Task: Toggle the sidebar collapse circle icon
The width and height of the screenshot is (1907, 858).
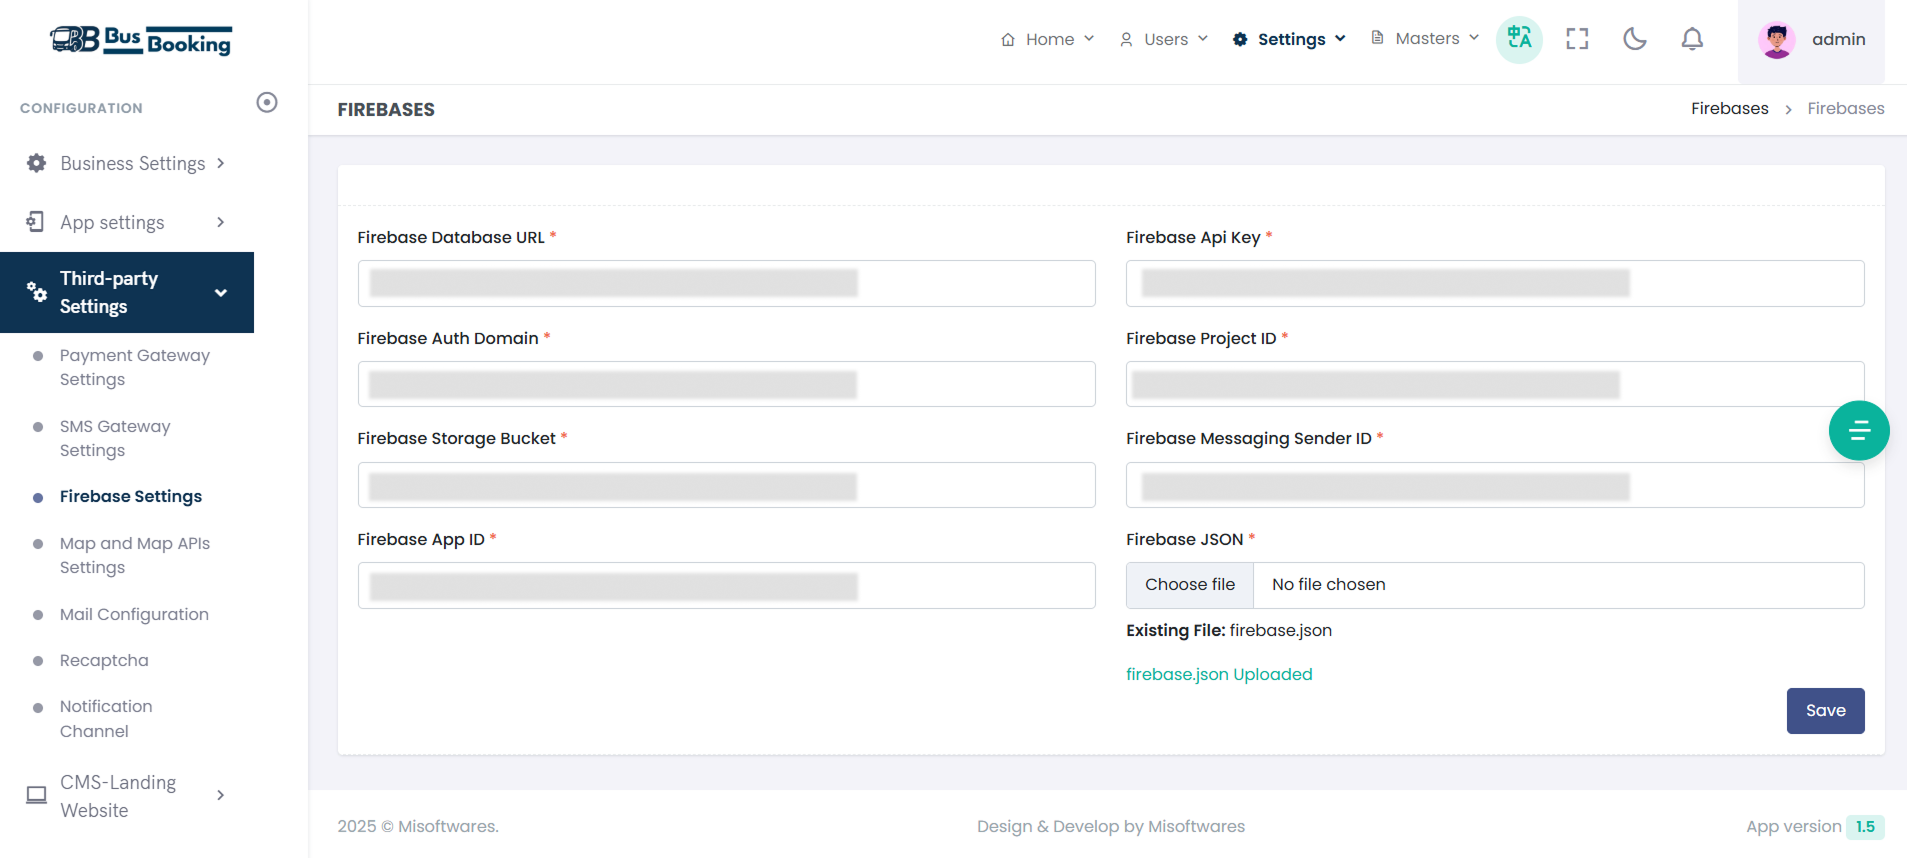Action: click(267, 102)
